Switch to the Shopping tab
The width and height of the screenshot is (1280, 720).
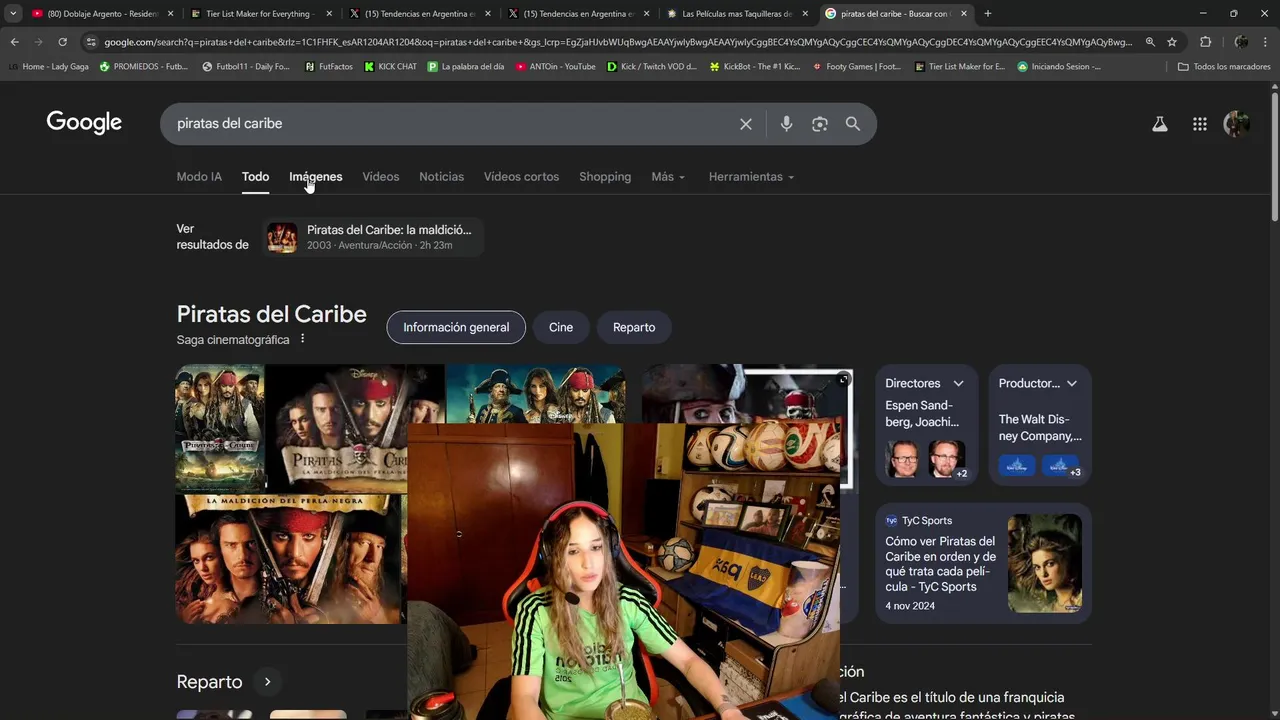click(605, 177)
